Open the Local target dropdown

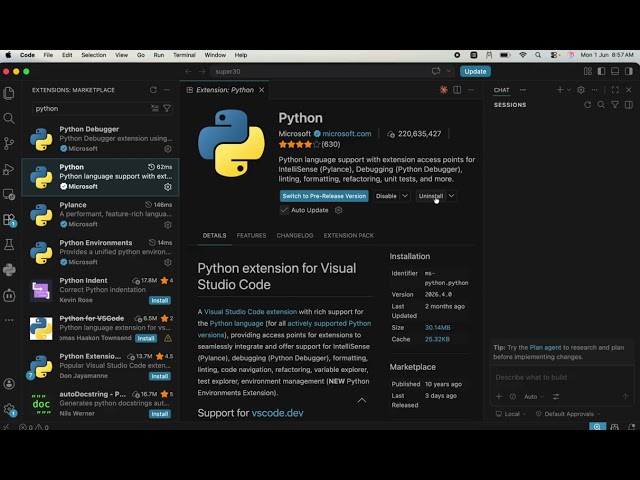(x=511, y=414)
